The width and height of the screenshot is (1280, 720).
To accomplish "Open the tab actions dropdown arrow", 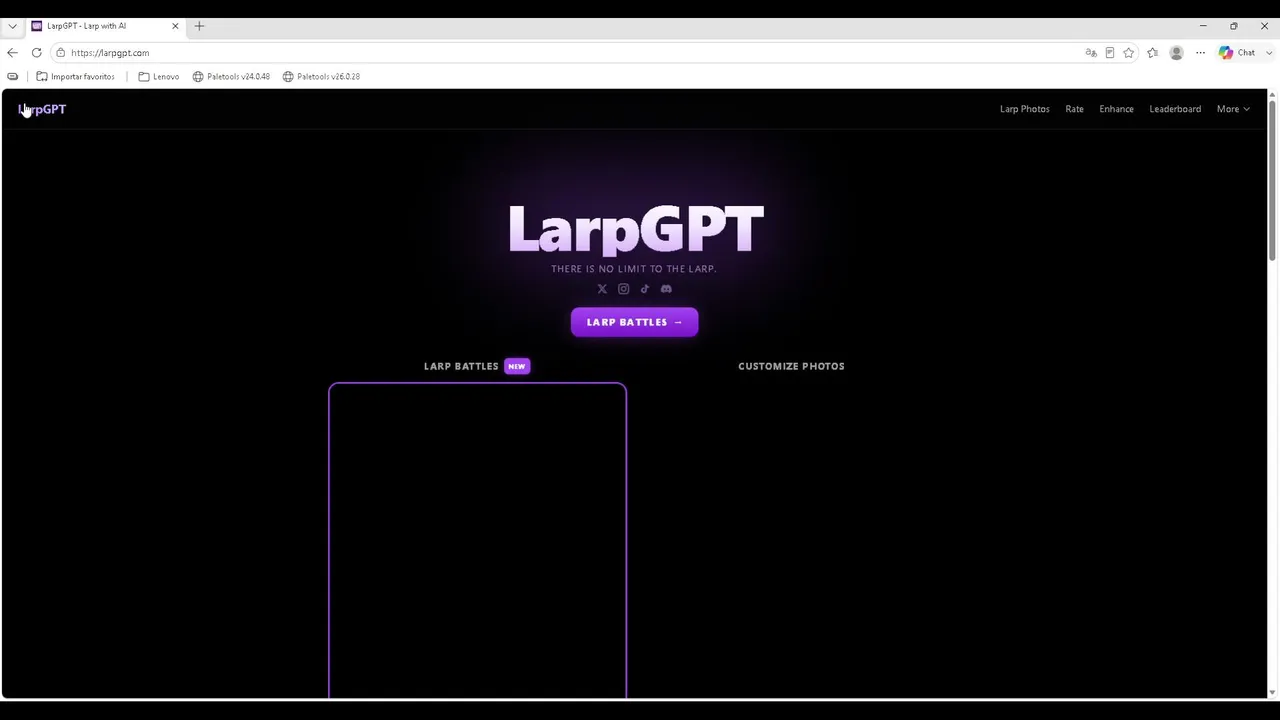I will pyautogui.click(x=12, y=26).
